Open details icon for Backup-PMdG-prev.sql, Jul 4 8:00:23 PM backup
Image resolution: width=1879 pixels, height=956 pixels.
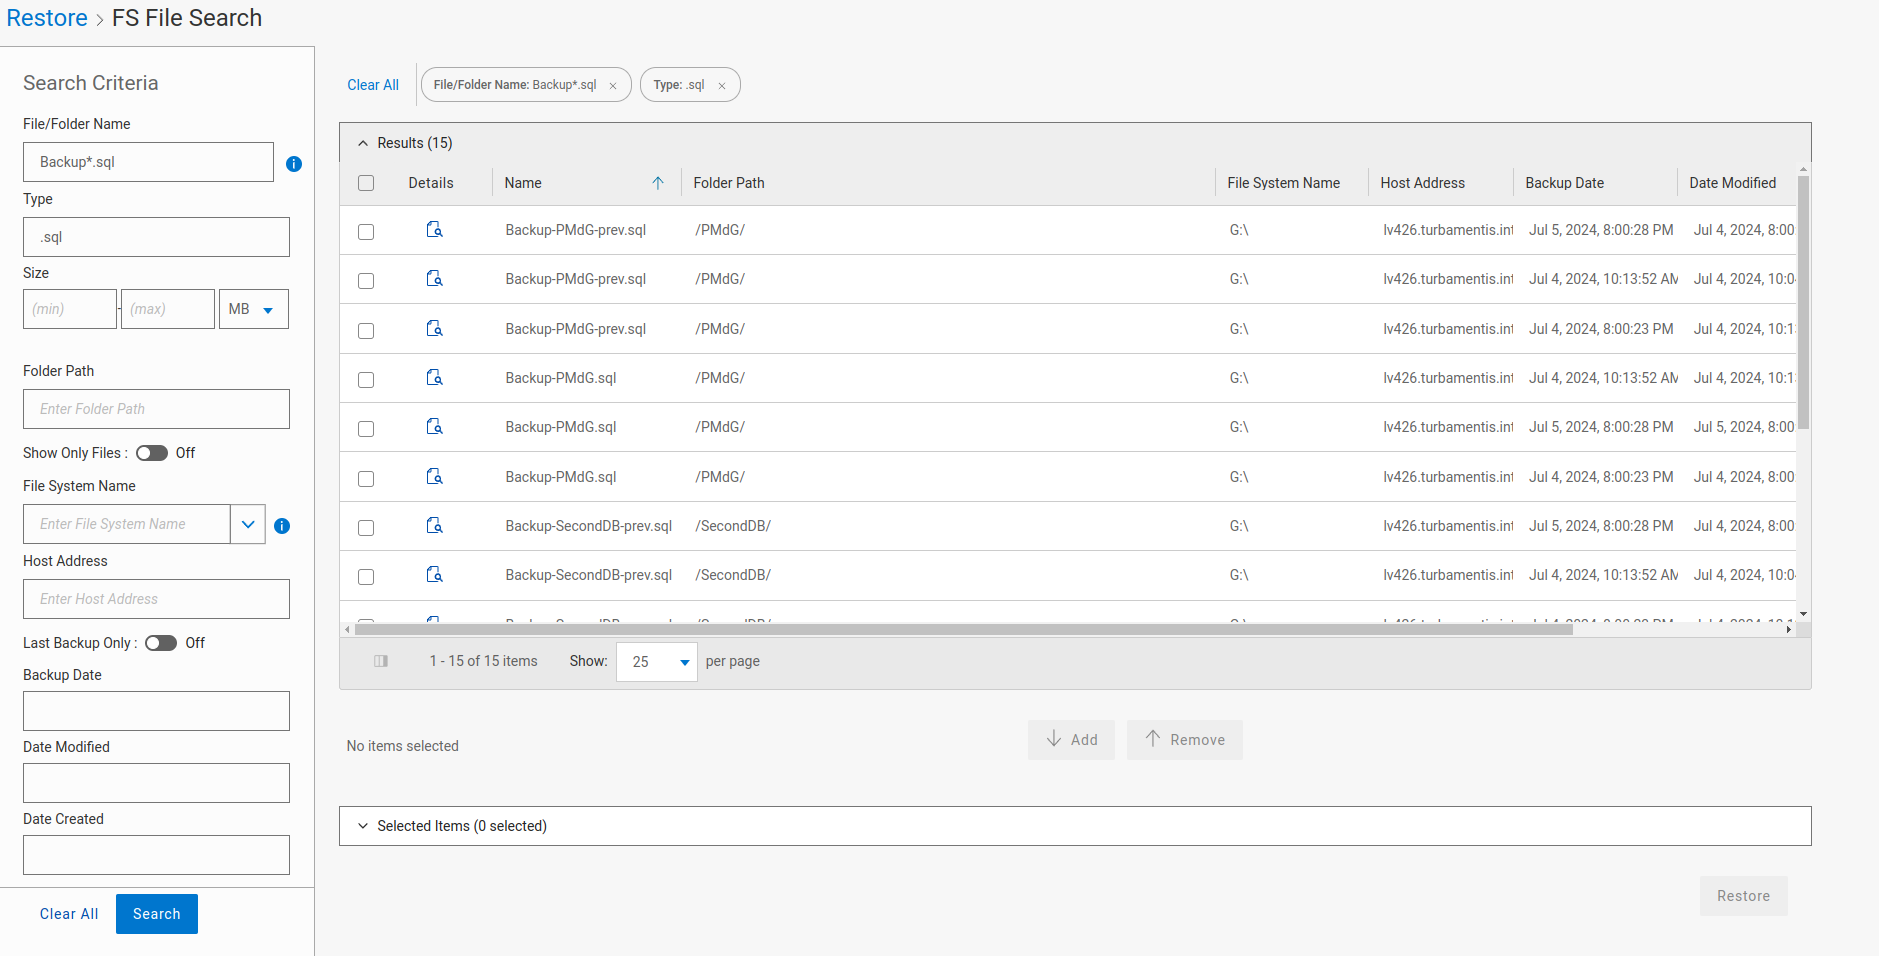[434, 329]
